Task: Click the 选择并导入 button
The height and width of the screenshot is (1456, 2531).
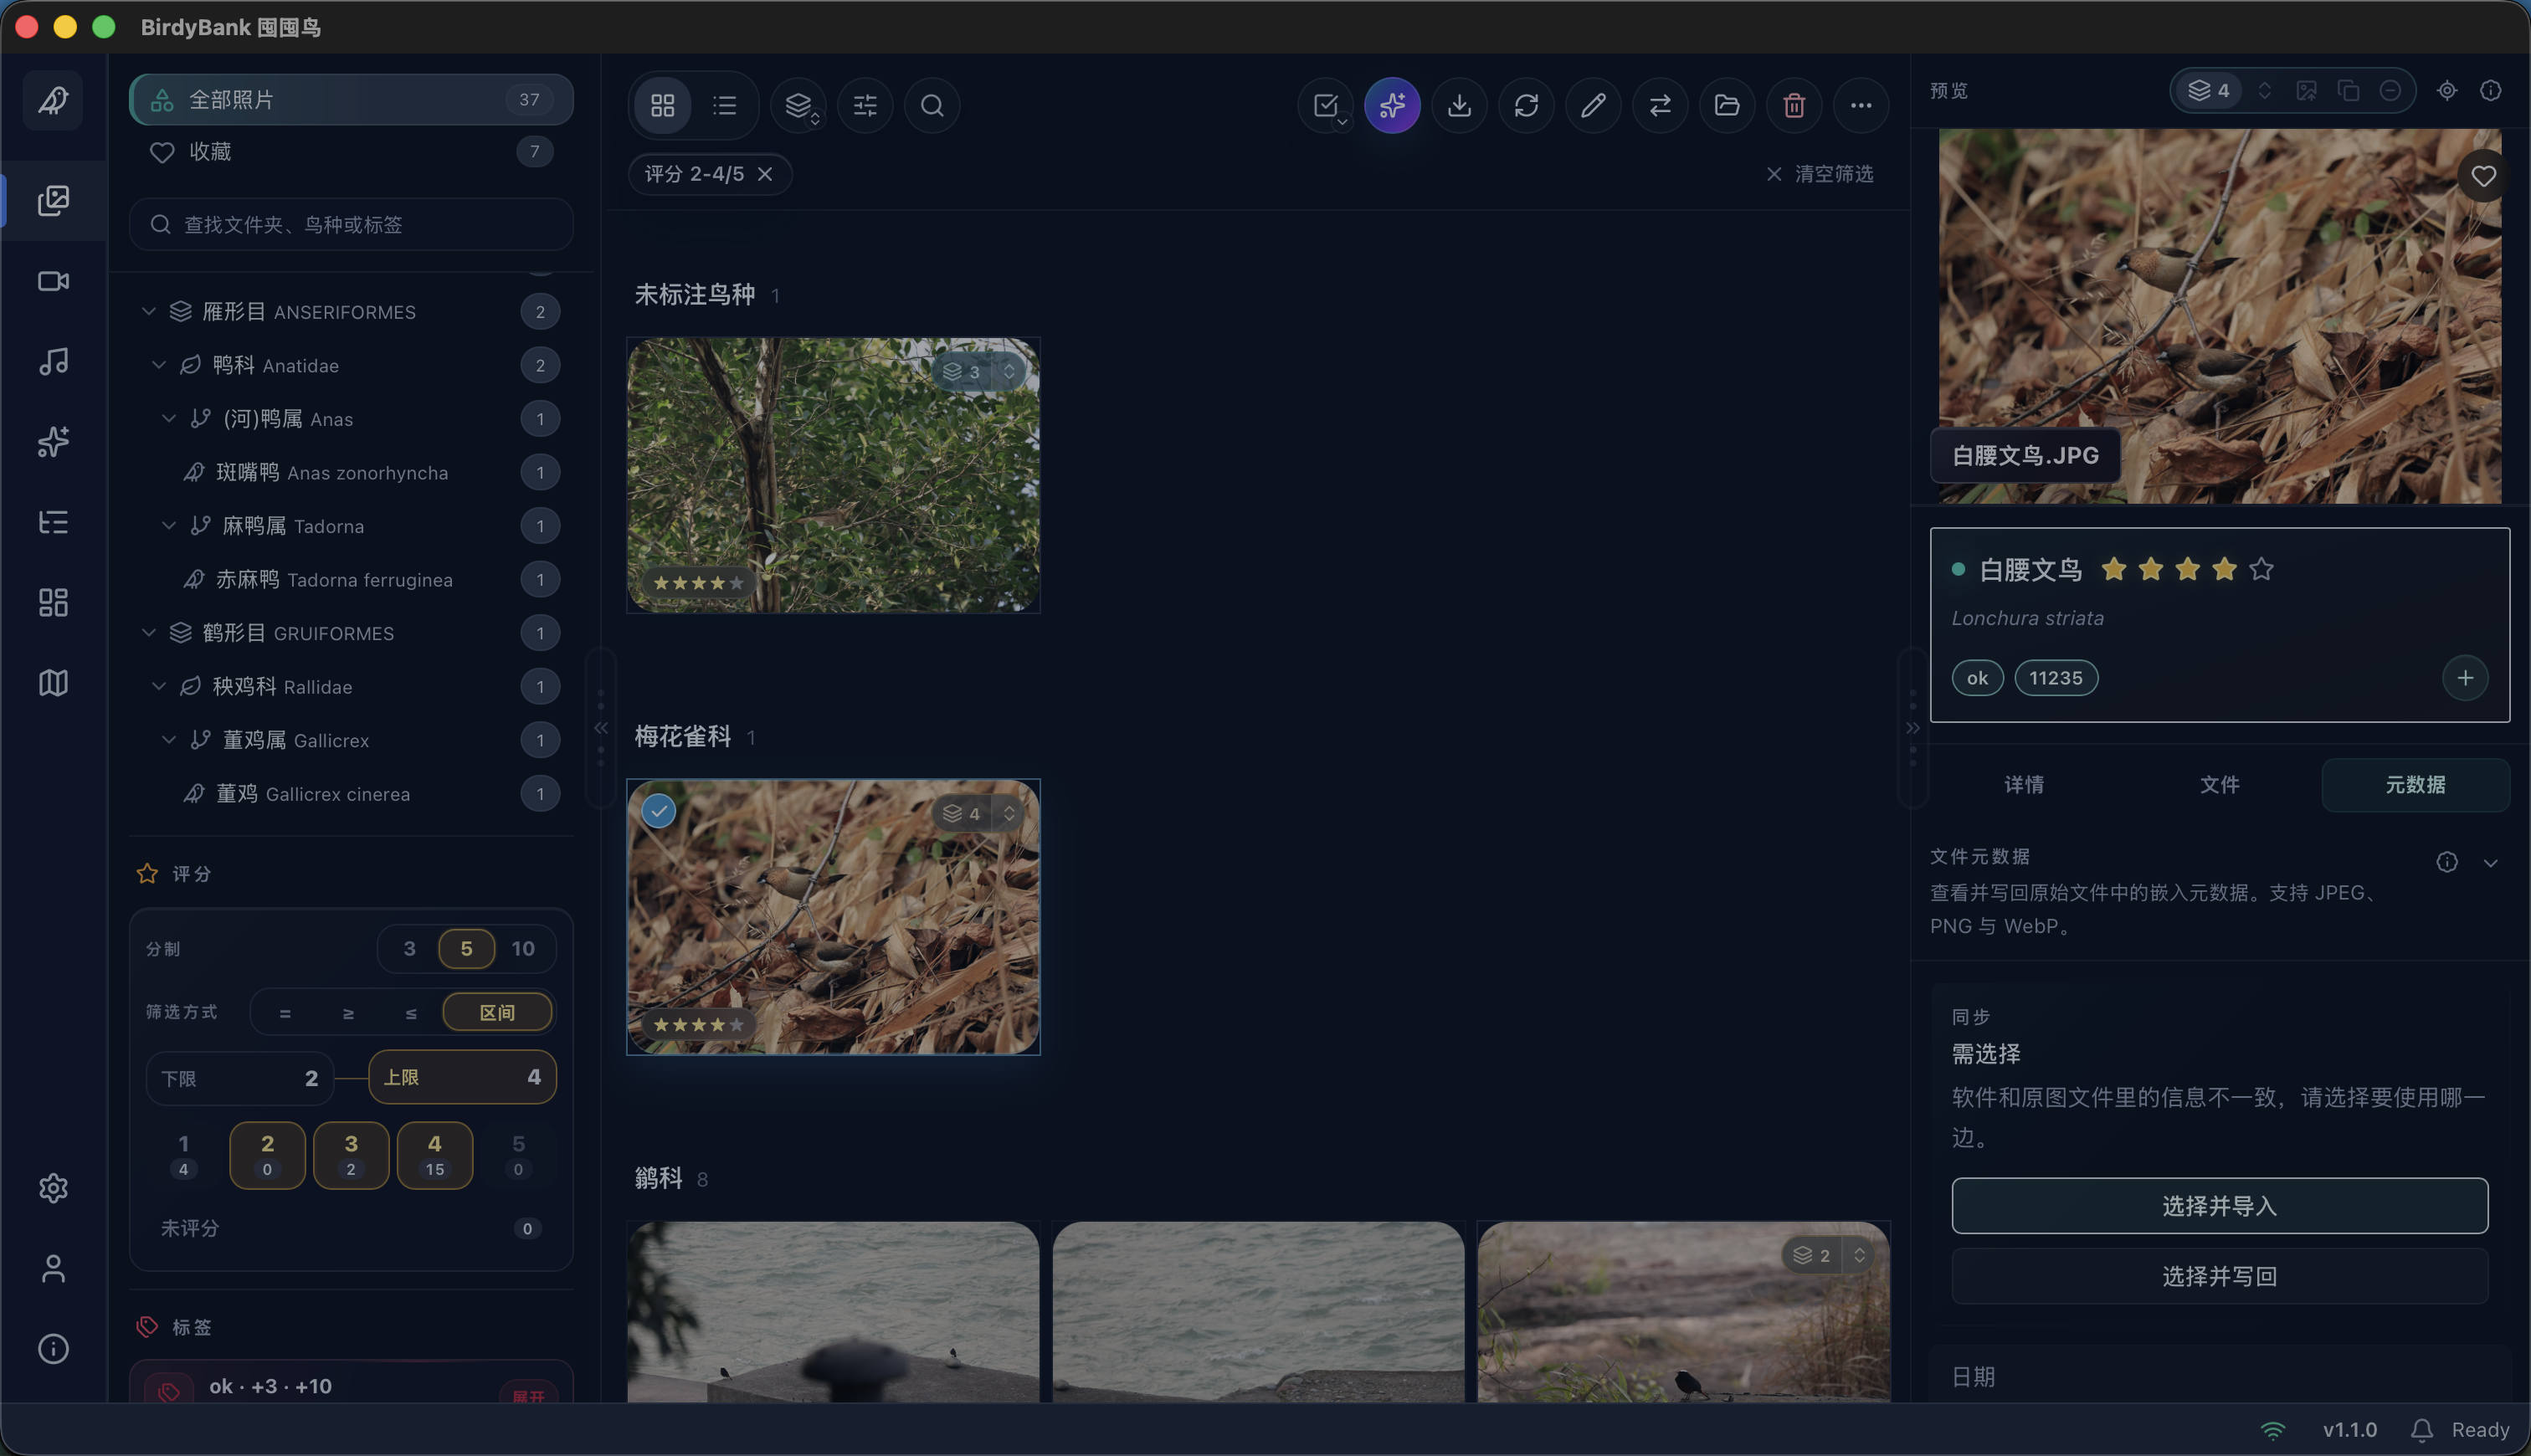Action: [x=2219, y=1206]
